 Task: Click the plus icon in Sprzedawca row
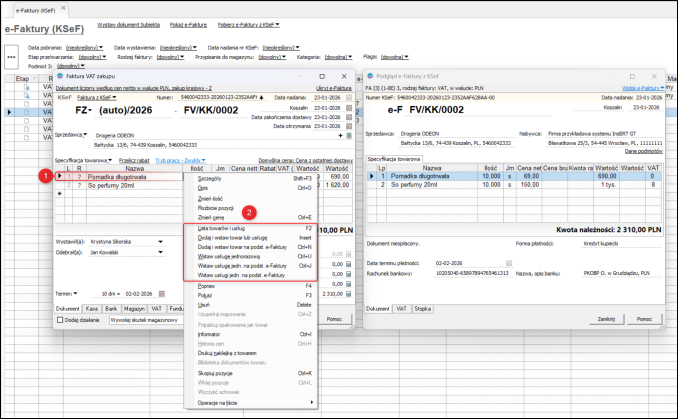coord(339,134)
